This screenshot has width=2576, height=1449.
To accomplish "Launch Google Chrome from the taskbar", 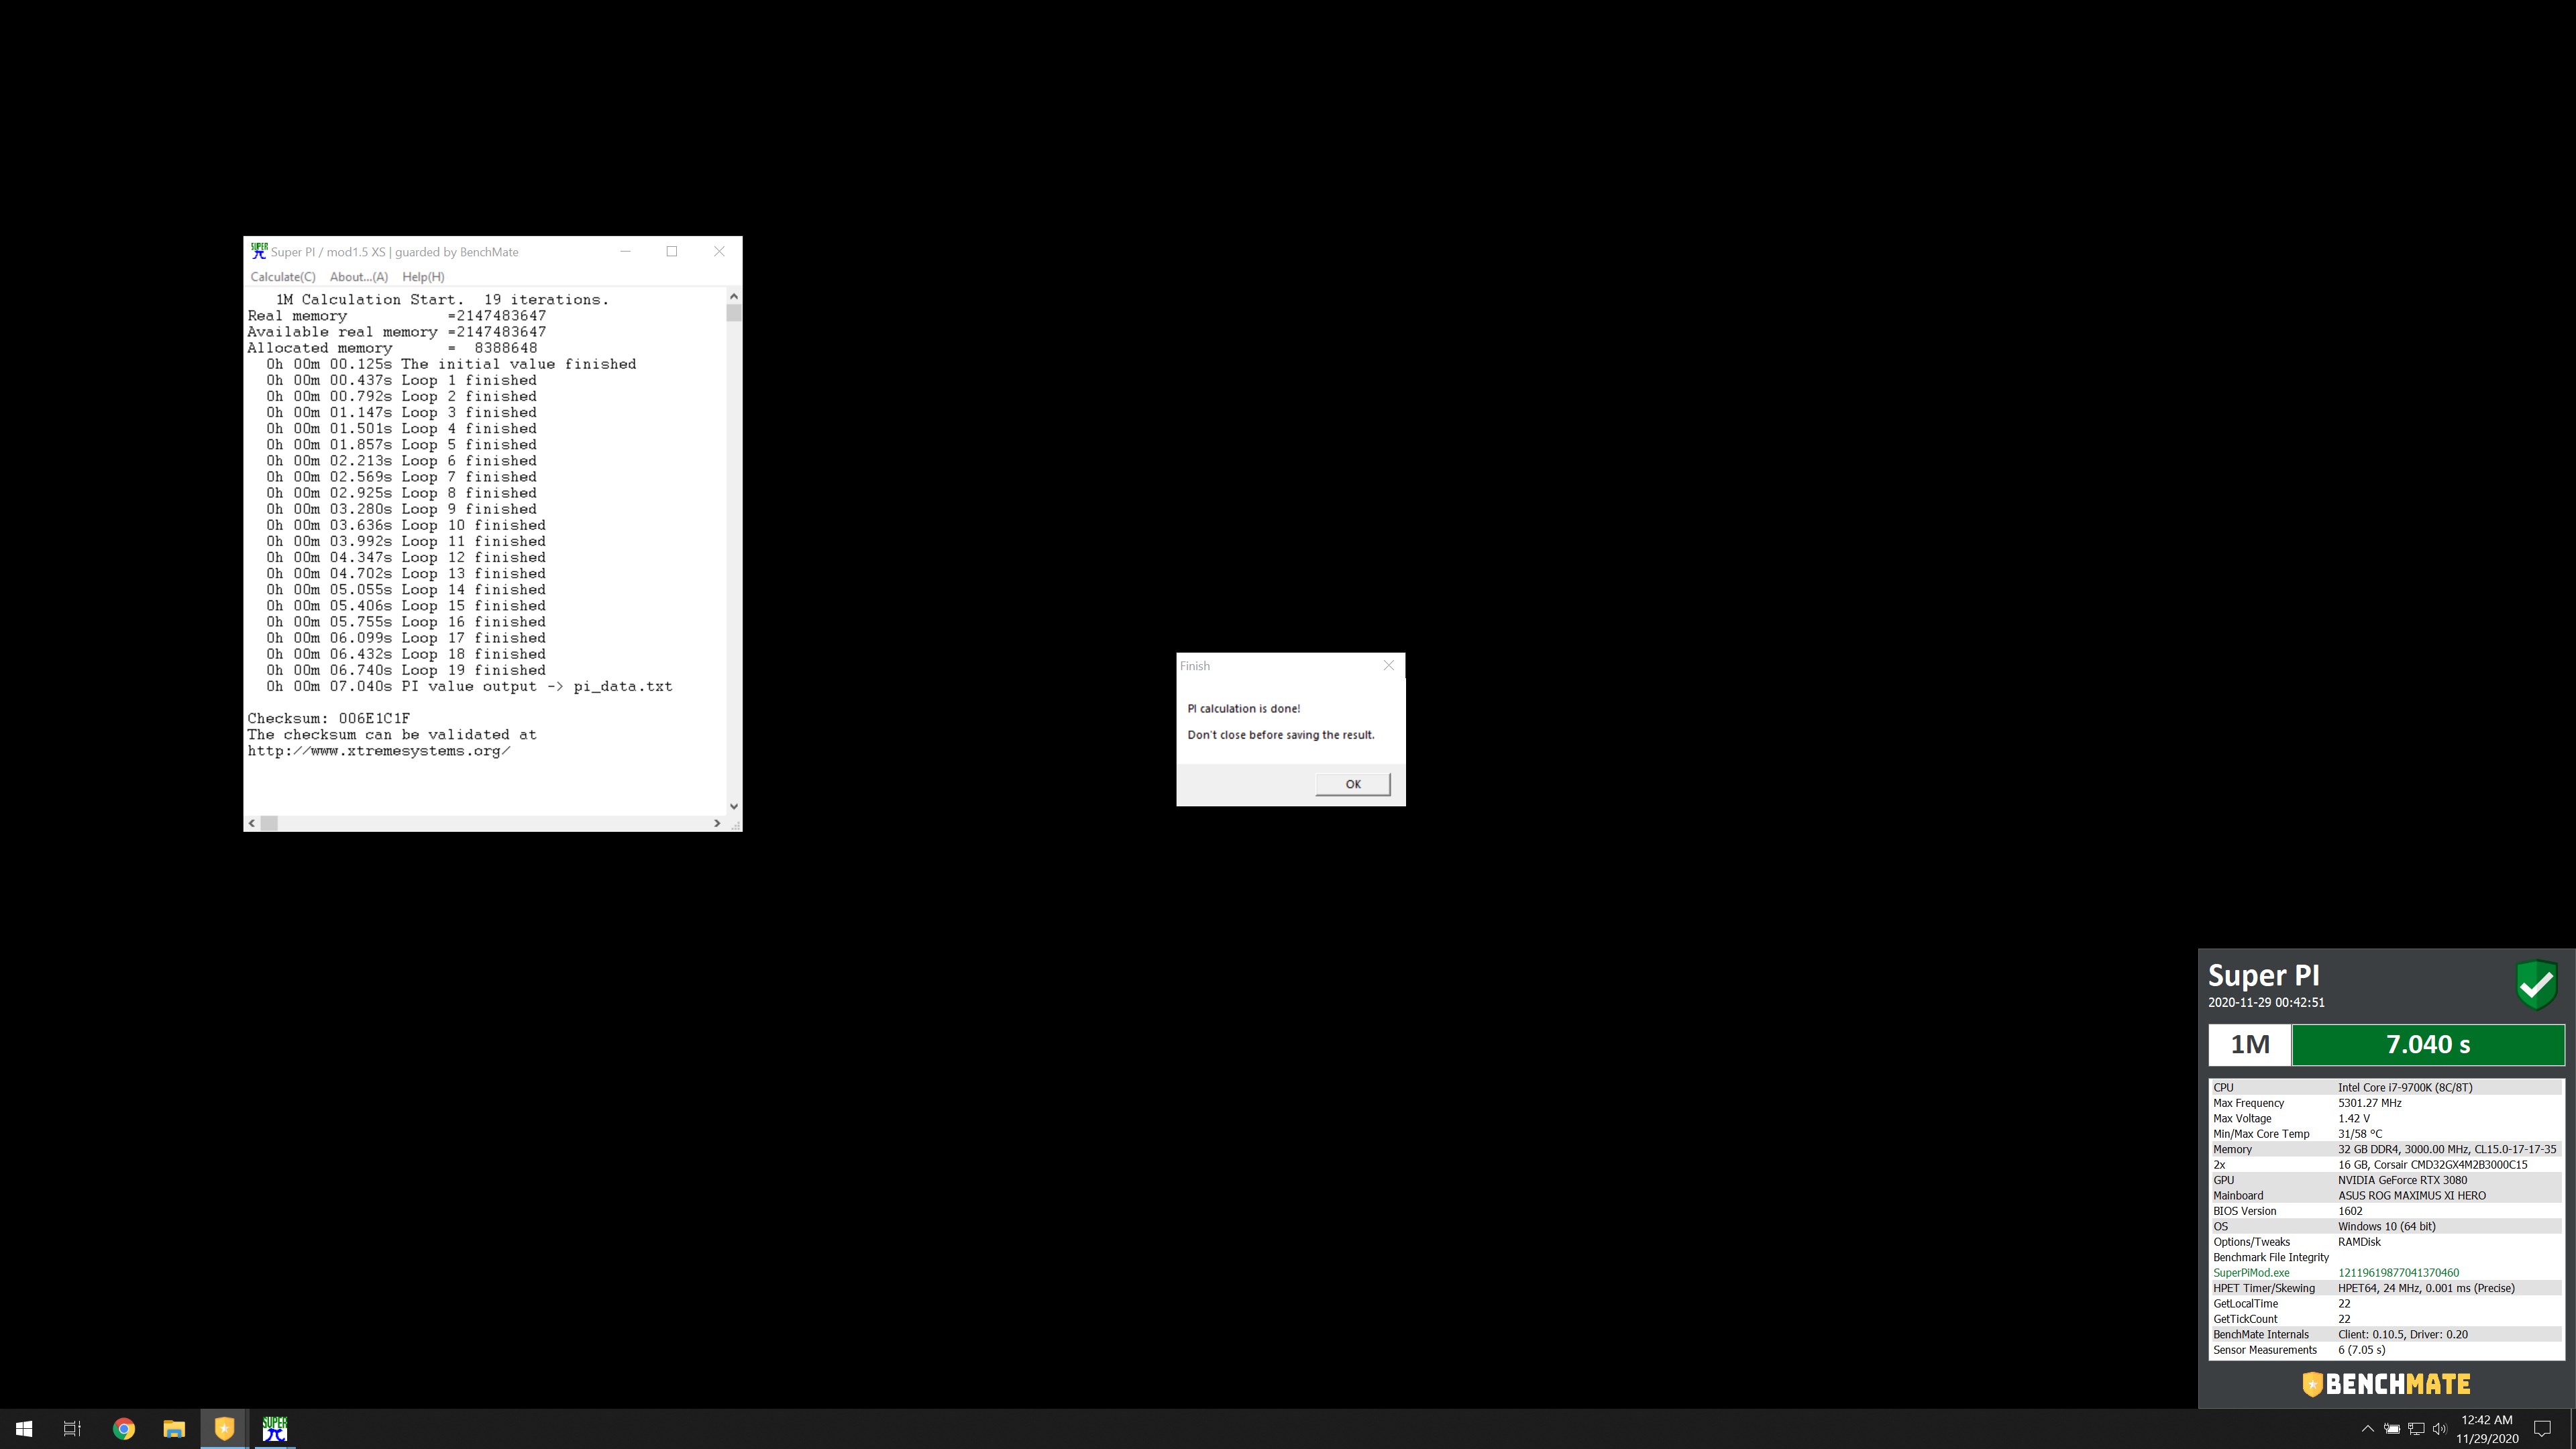I will click(124, 1429).
